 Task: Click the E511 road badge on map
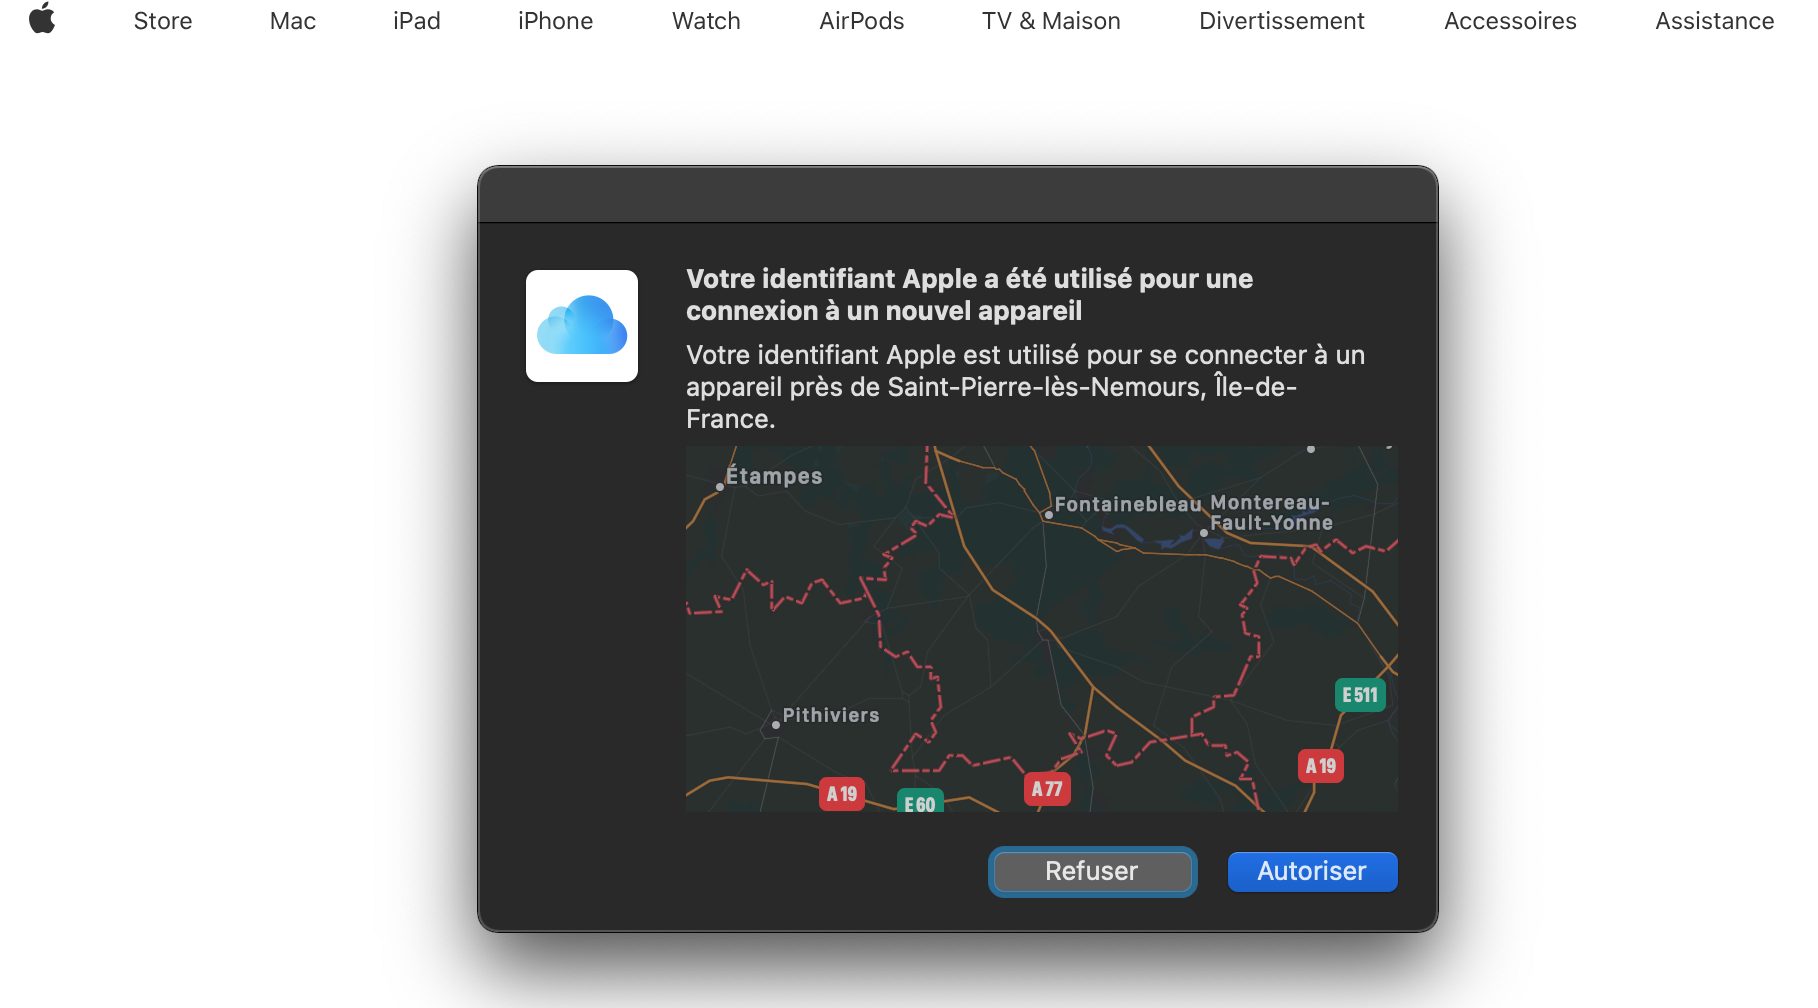coord(1360,695)
